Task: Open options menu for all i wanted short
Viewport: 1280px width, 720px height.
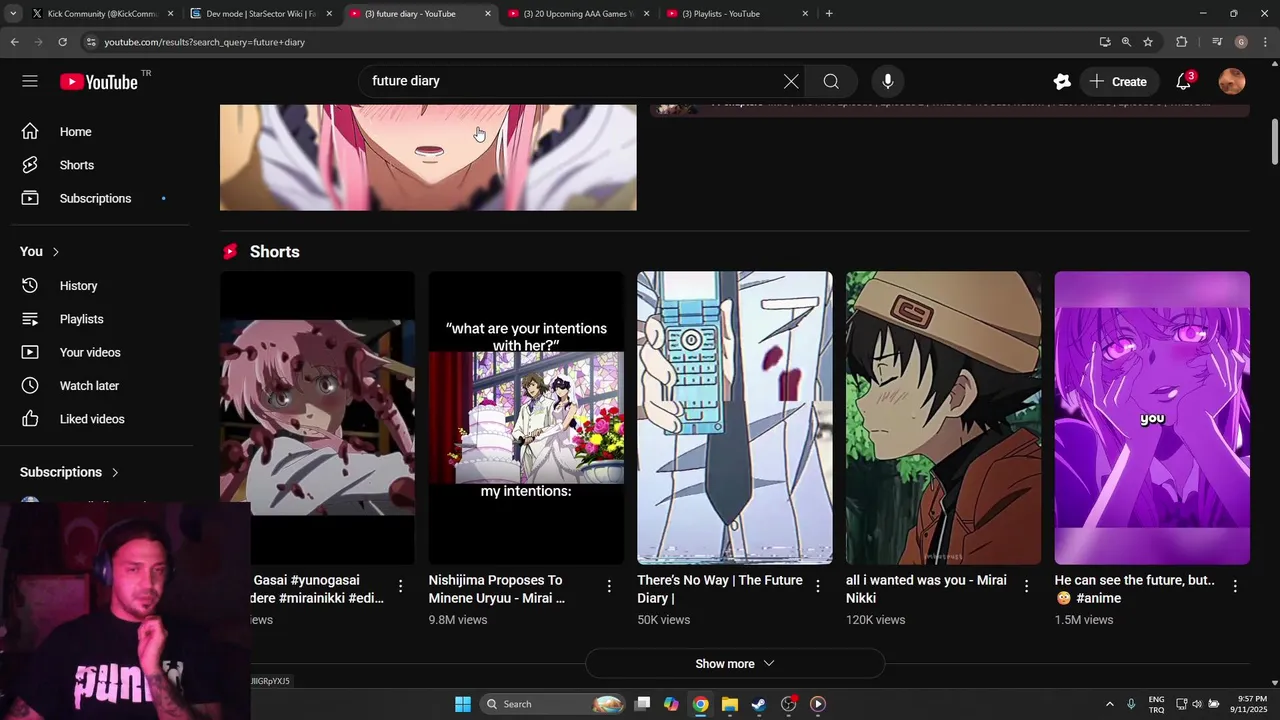Action: click(x=1026, y=586)
